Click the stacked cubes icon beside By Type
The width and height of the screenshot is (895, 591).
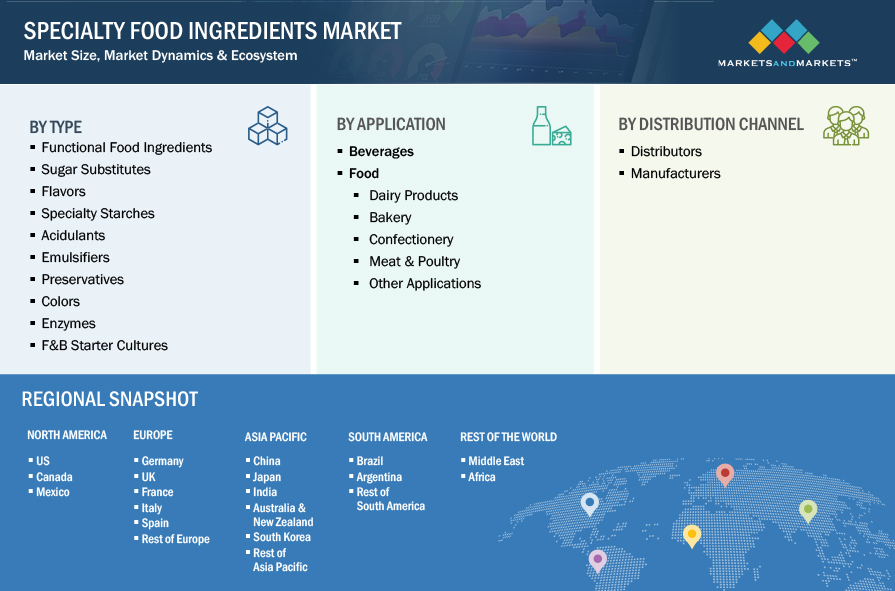(x=267, y=126)
